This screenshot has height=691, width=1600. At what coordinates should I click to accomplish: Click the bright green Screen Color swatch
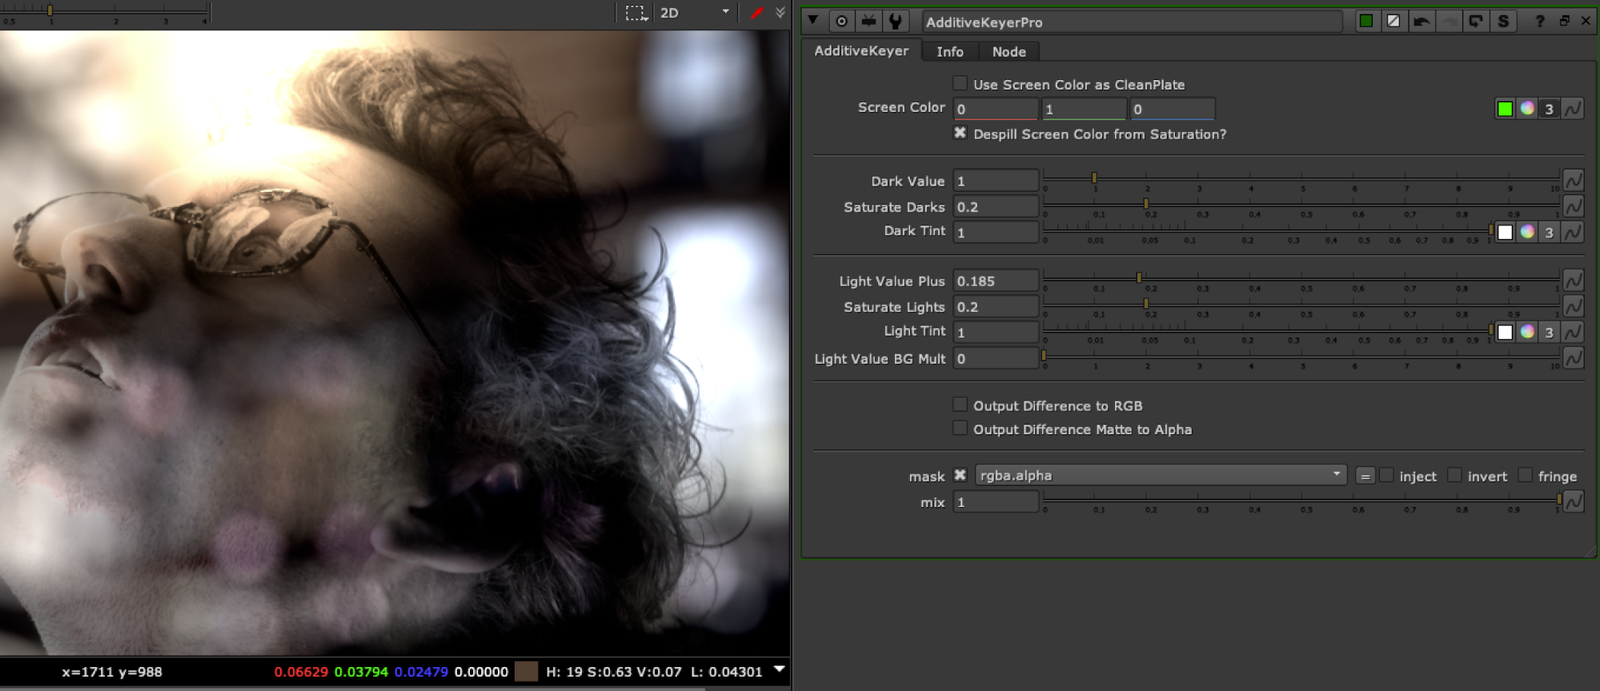click(1505, 109)
